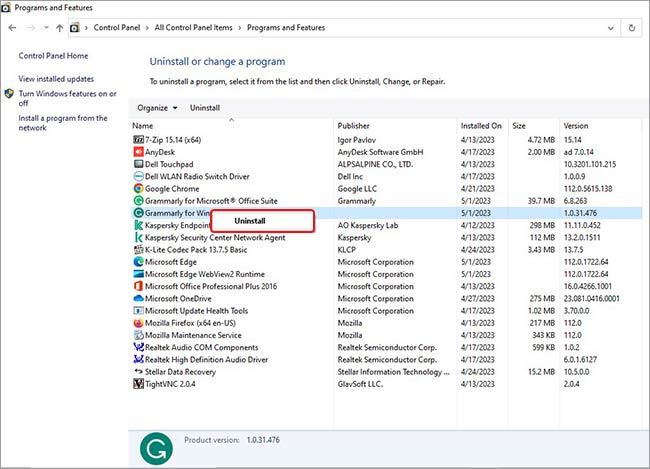
Task: Expand the address bar history dropdown
Action: (x=611, y=28)
